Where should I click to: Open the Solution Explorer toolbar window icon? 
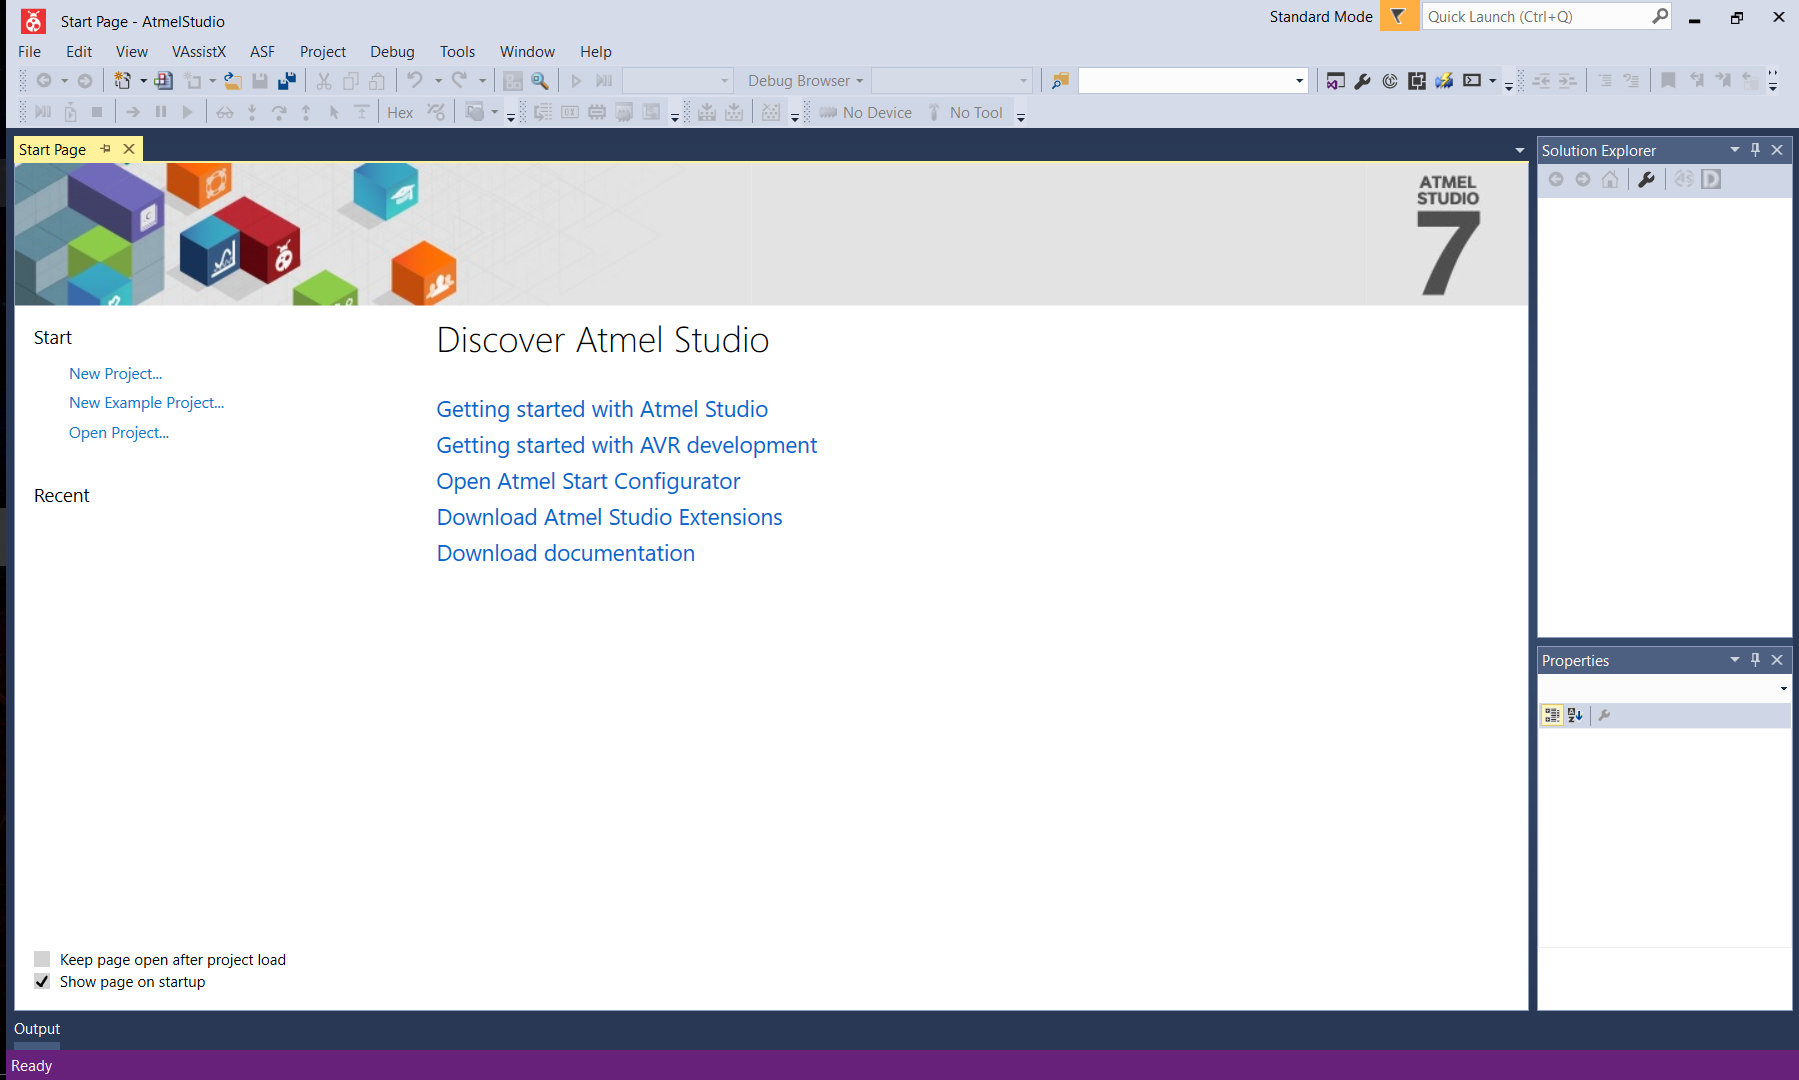coord(1335,81)
